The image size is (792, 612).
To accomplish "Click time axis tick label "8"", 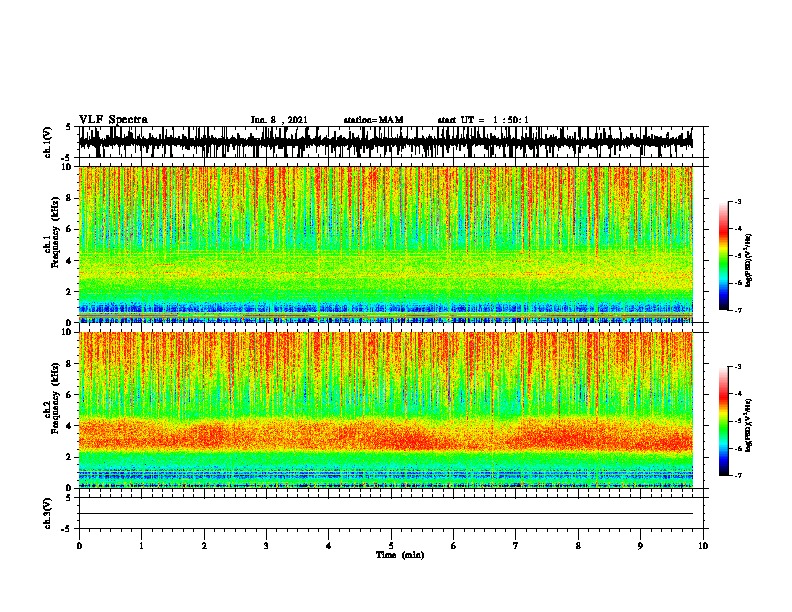I will point(578,546).
